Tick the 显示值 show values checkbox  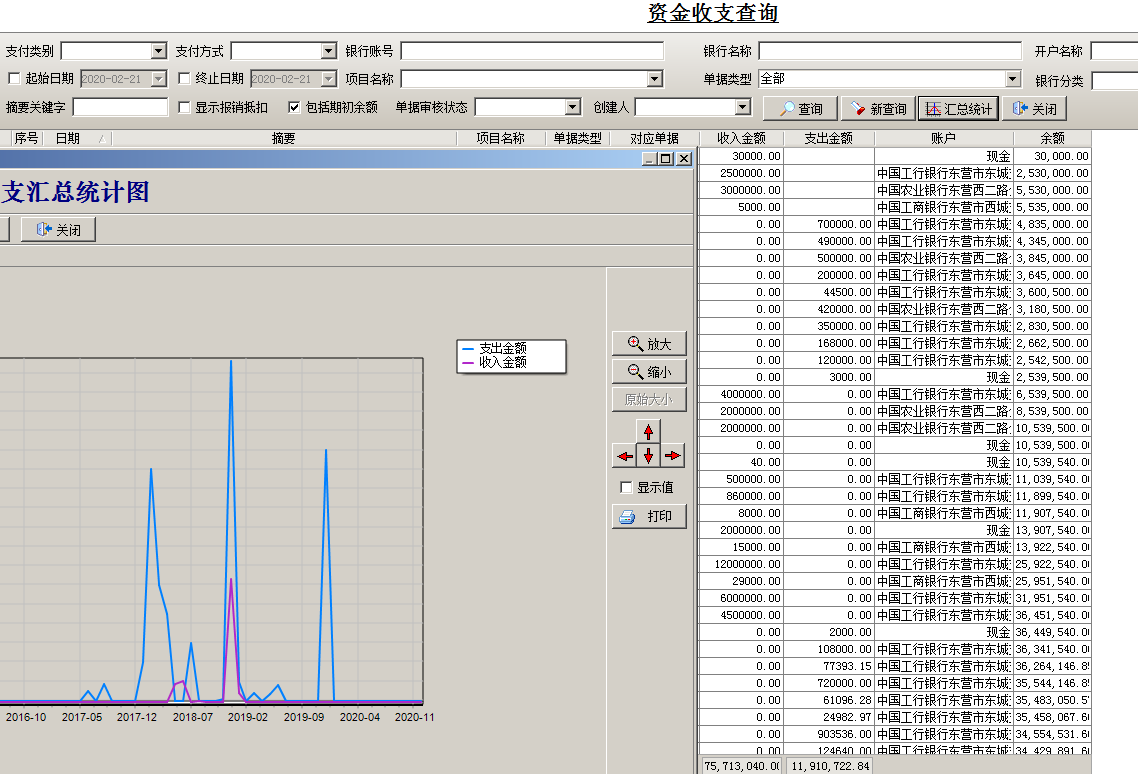pyautogui.click(x=626, y=487)
